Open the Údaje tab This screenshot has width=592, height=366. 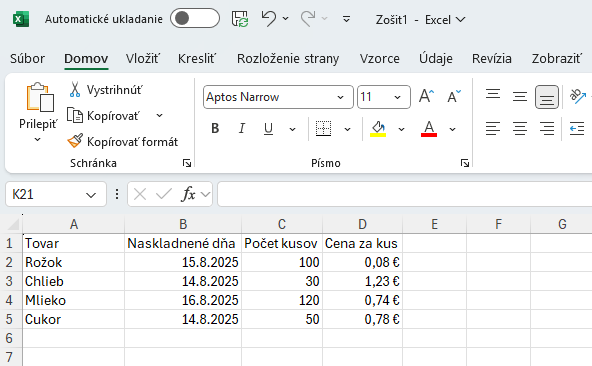pos(436,59)
